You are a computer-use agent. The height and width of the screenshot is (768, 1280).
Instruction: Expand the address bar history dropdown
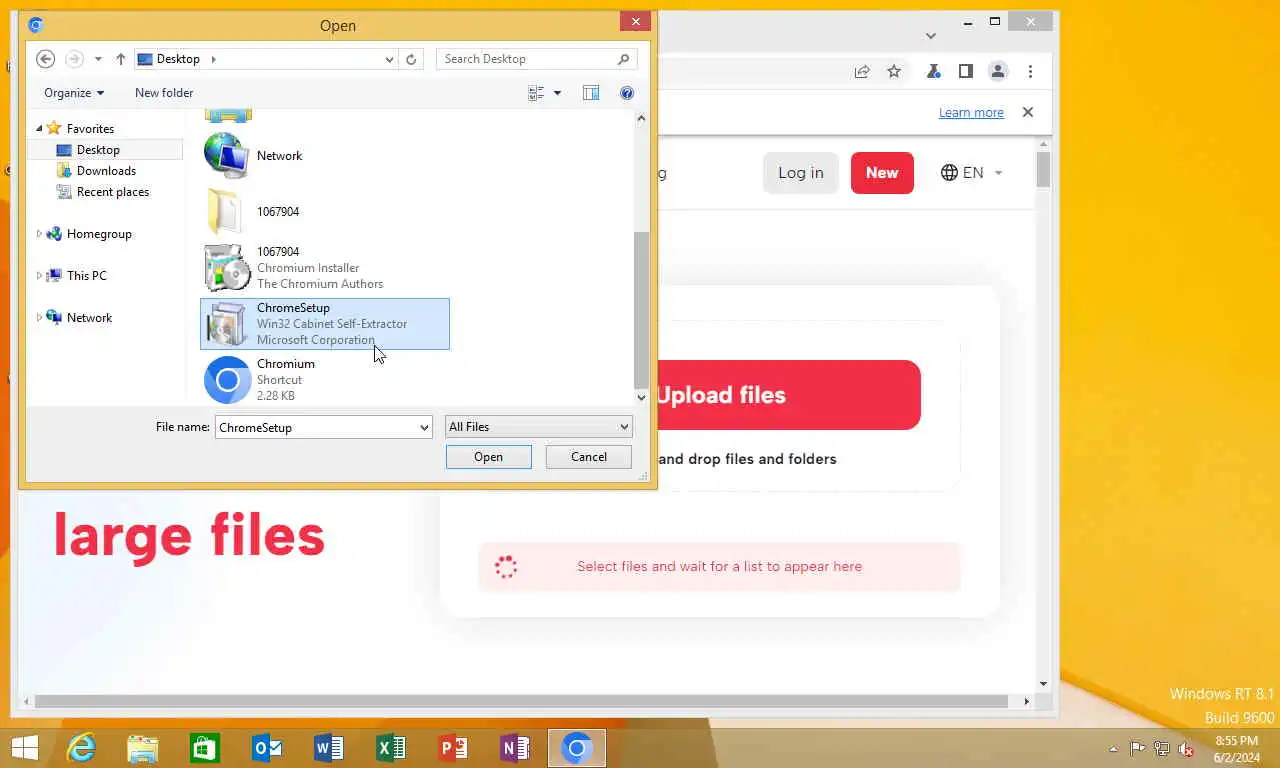point(389,59)
